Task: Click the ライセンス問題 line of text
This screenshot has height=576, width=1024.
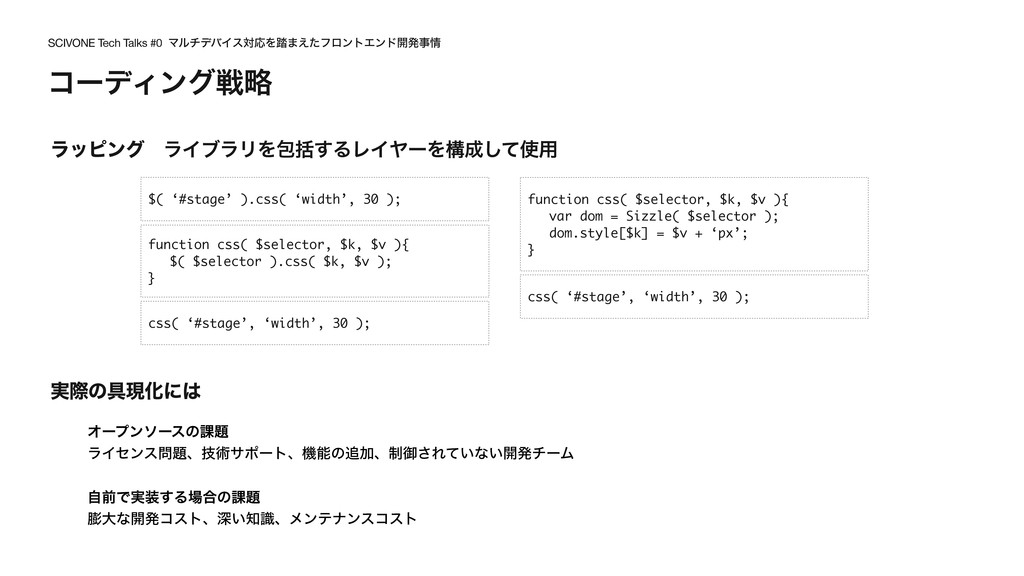Action: point(330,453)
